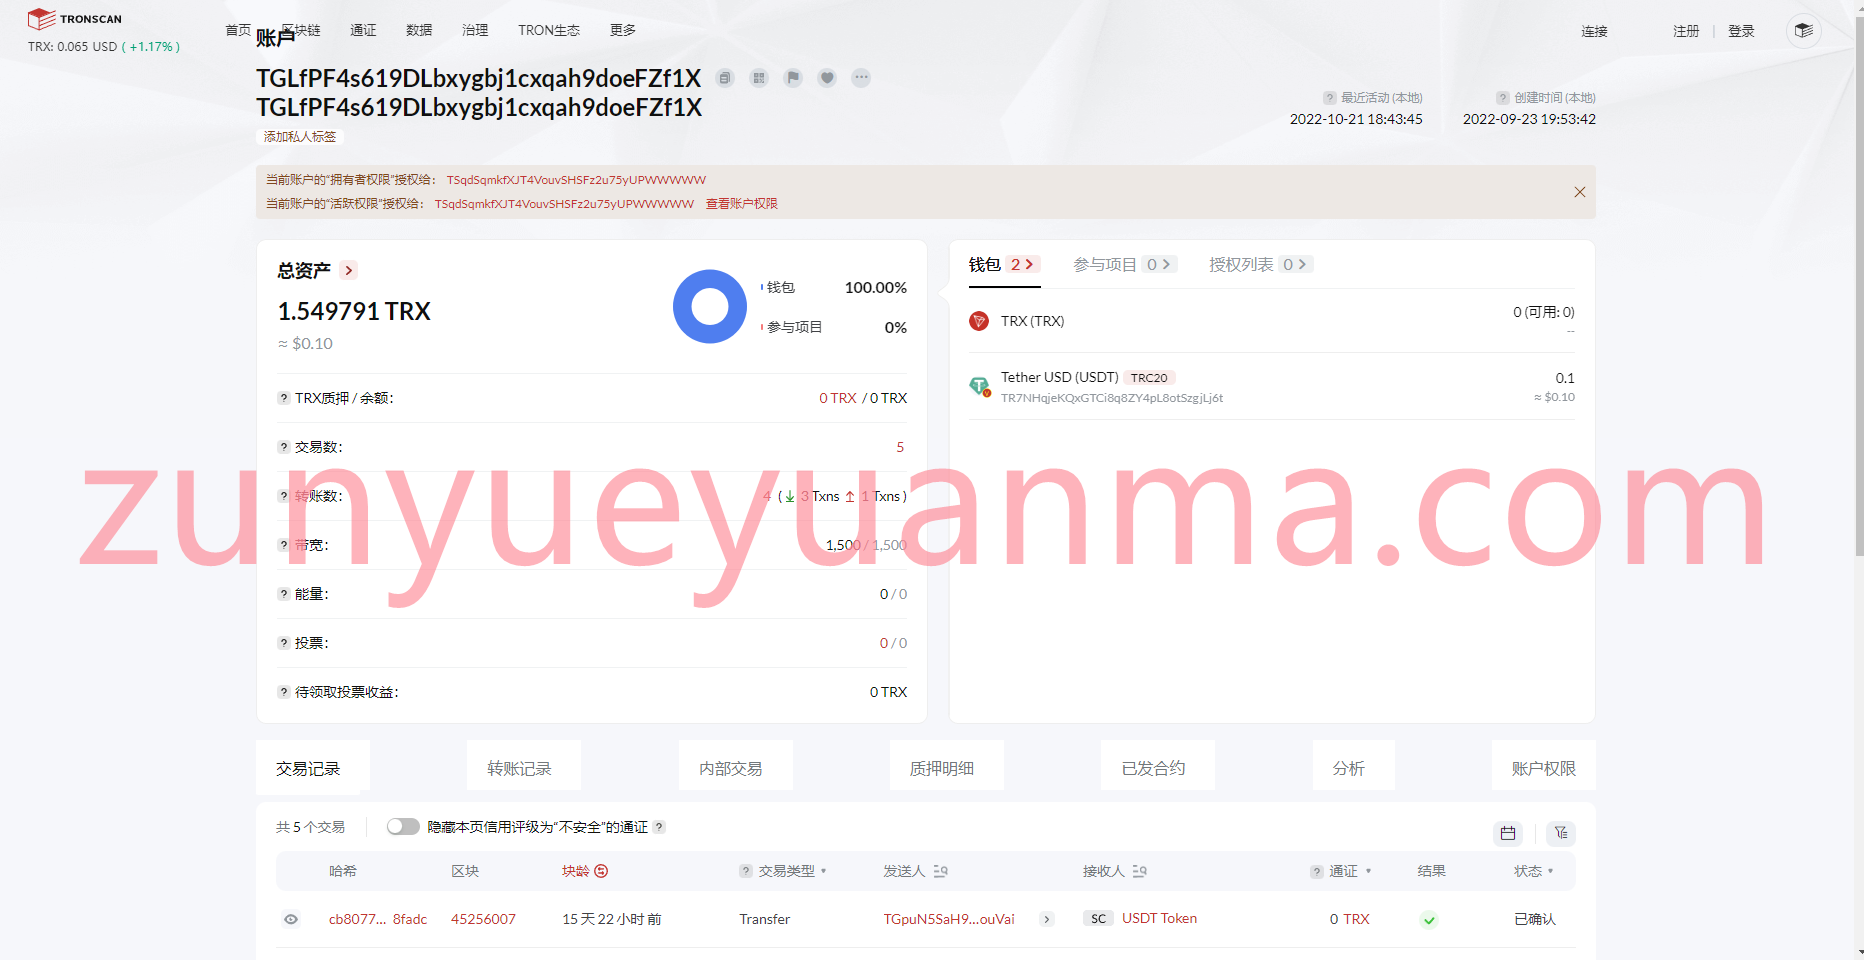Image resolution: width=1864 pixels, height=960 pixels.
Task: Click 添加私人标签 button
Action: (x=300, y=137)
